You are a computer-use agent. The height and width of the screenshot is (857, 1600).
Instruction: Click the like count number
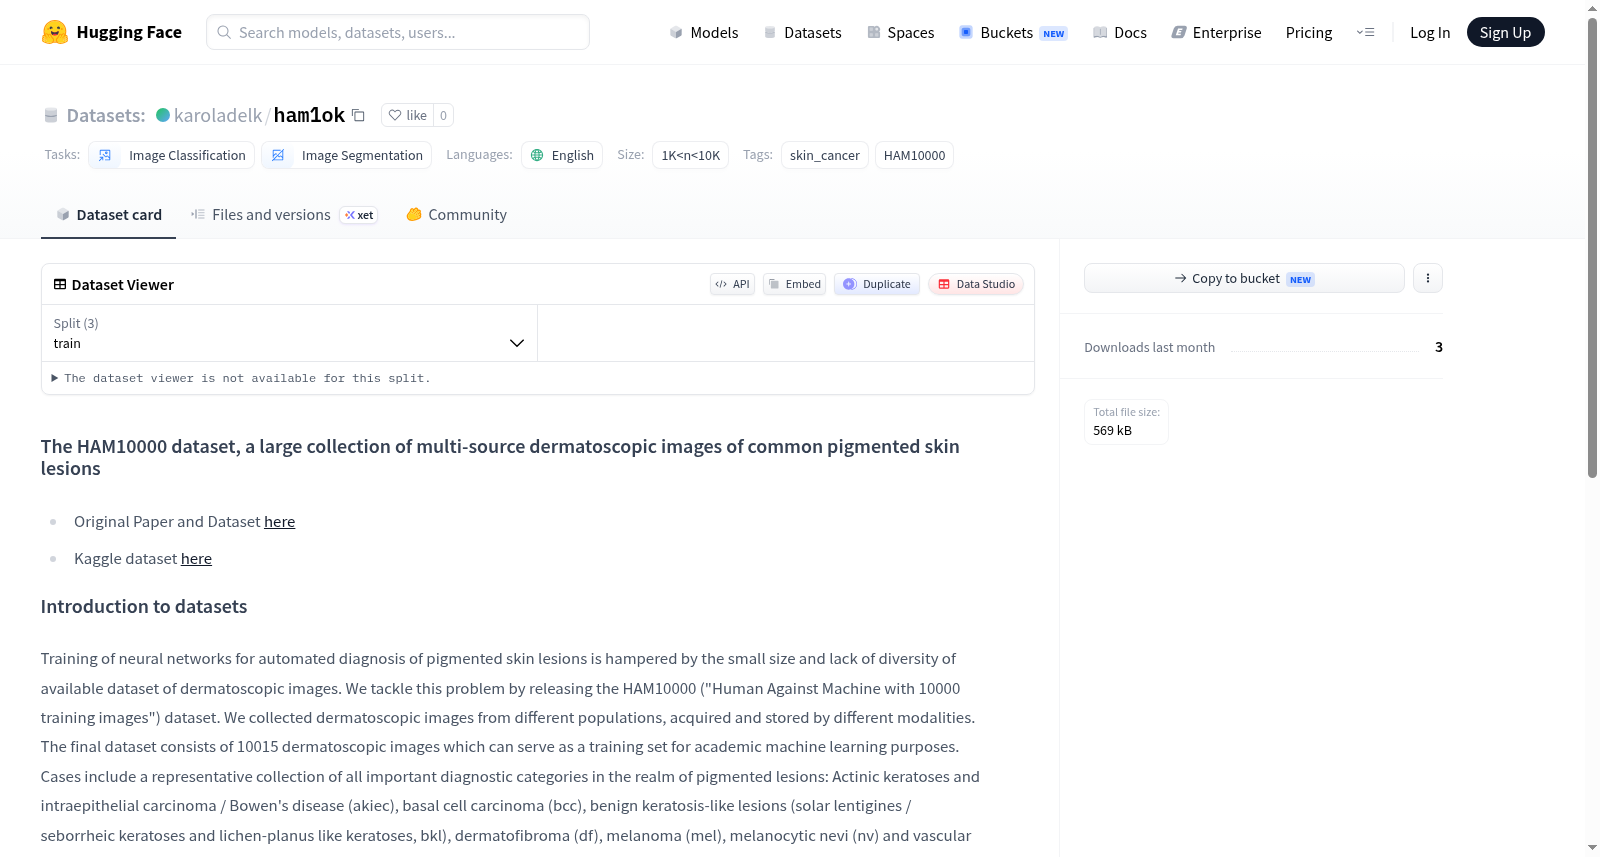444,115
